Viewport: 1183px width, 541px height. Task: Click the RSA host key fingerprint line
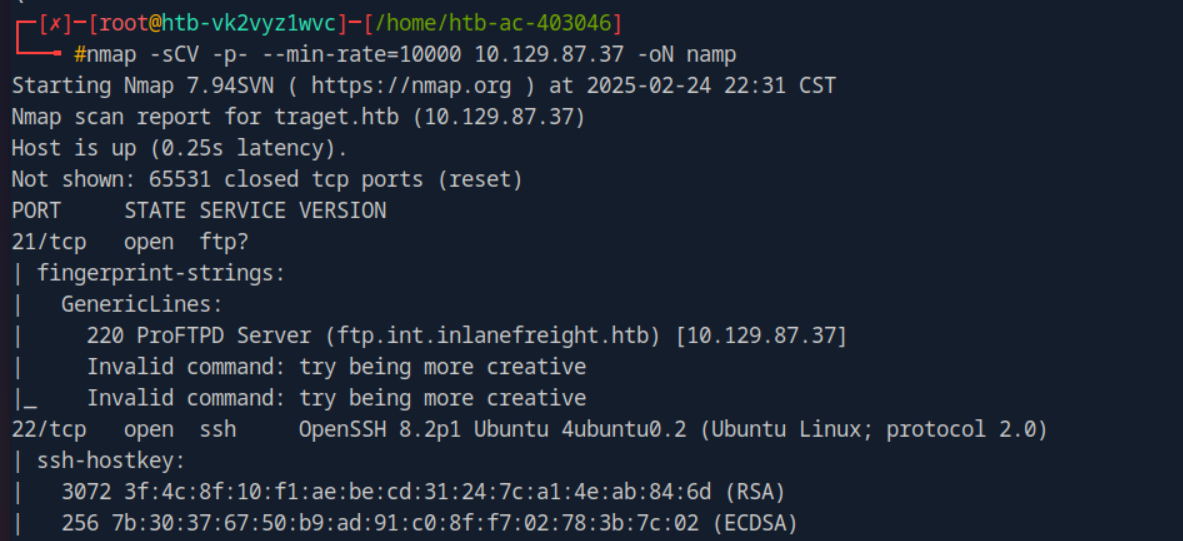(422, 491)
